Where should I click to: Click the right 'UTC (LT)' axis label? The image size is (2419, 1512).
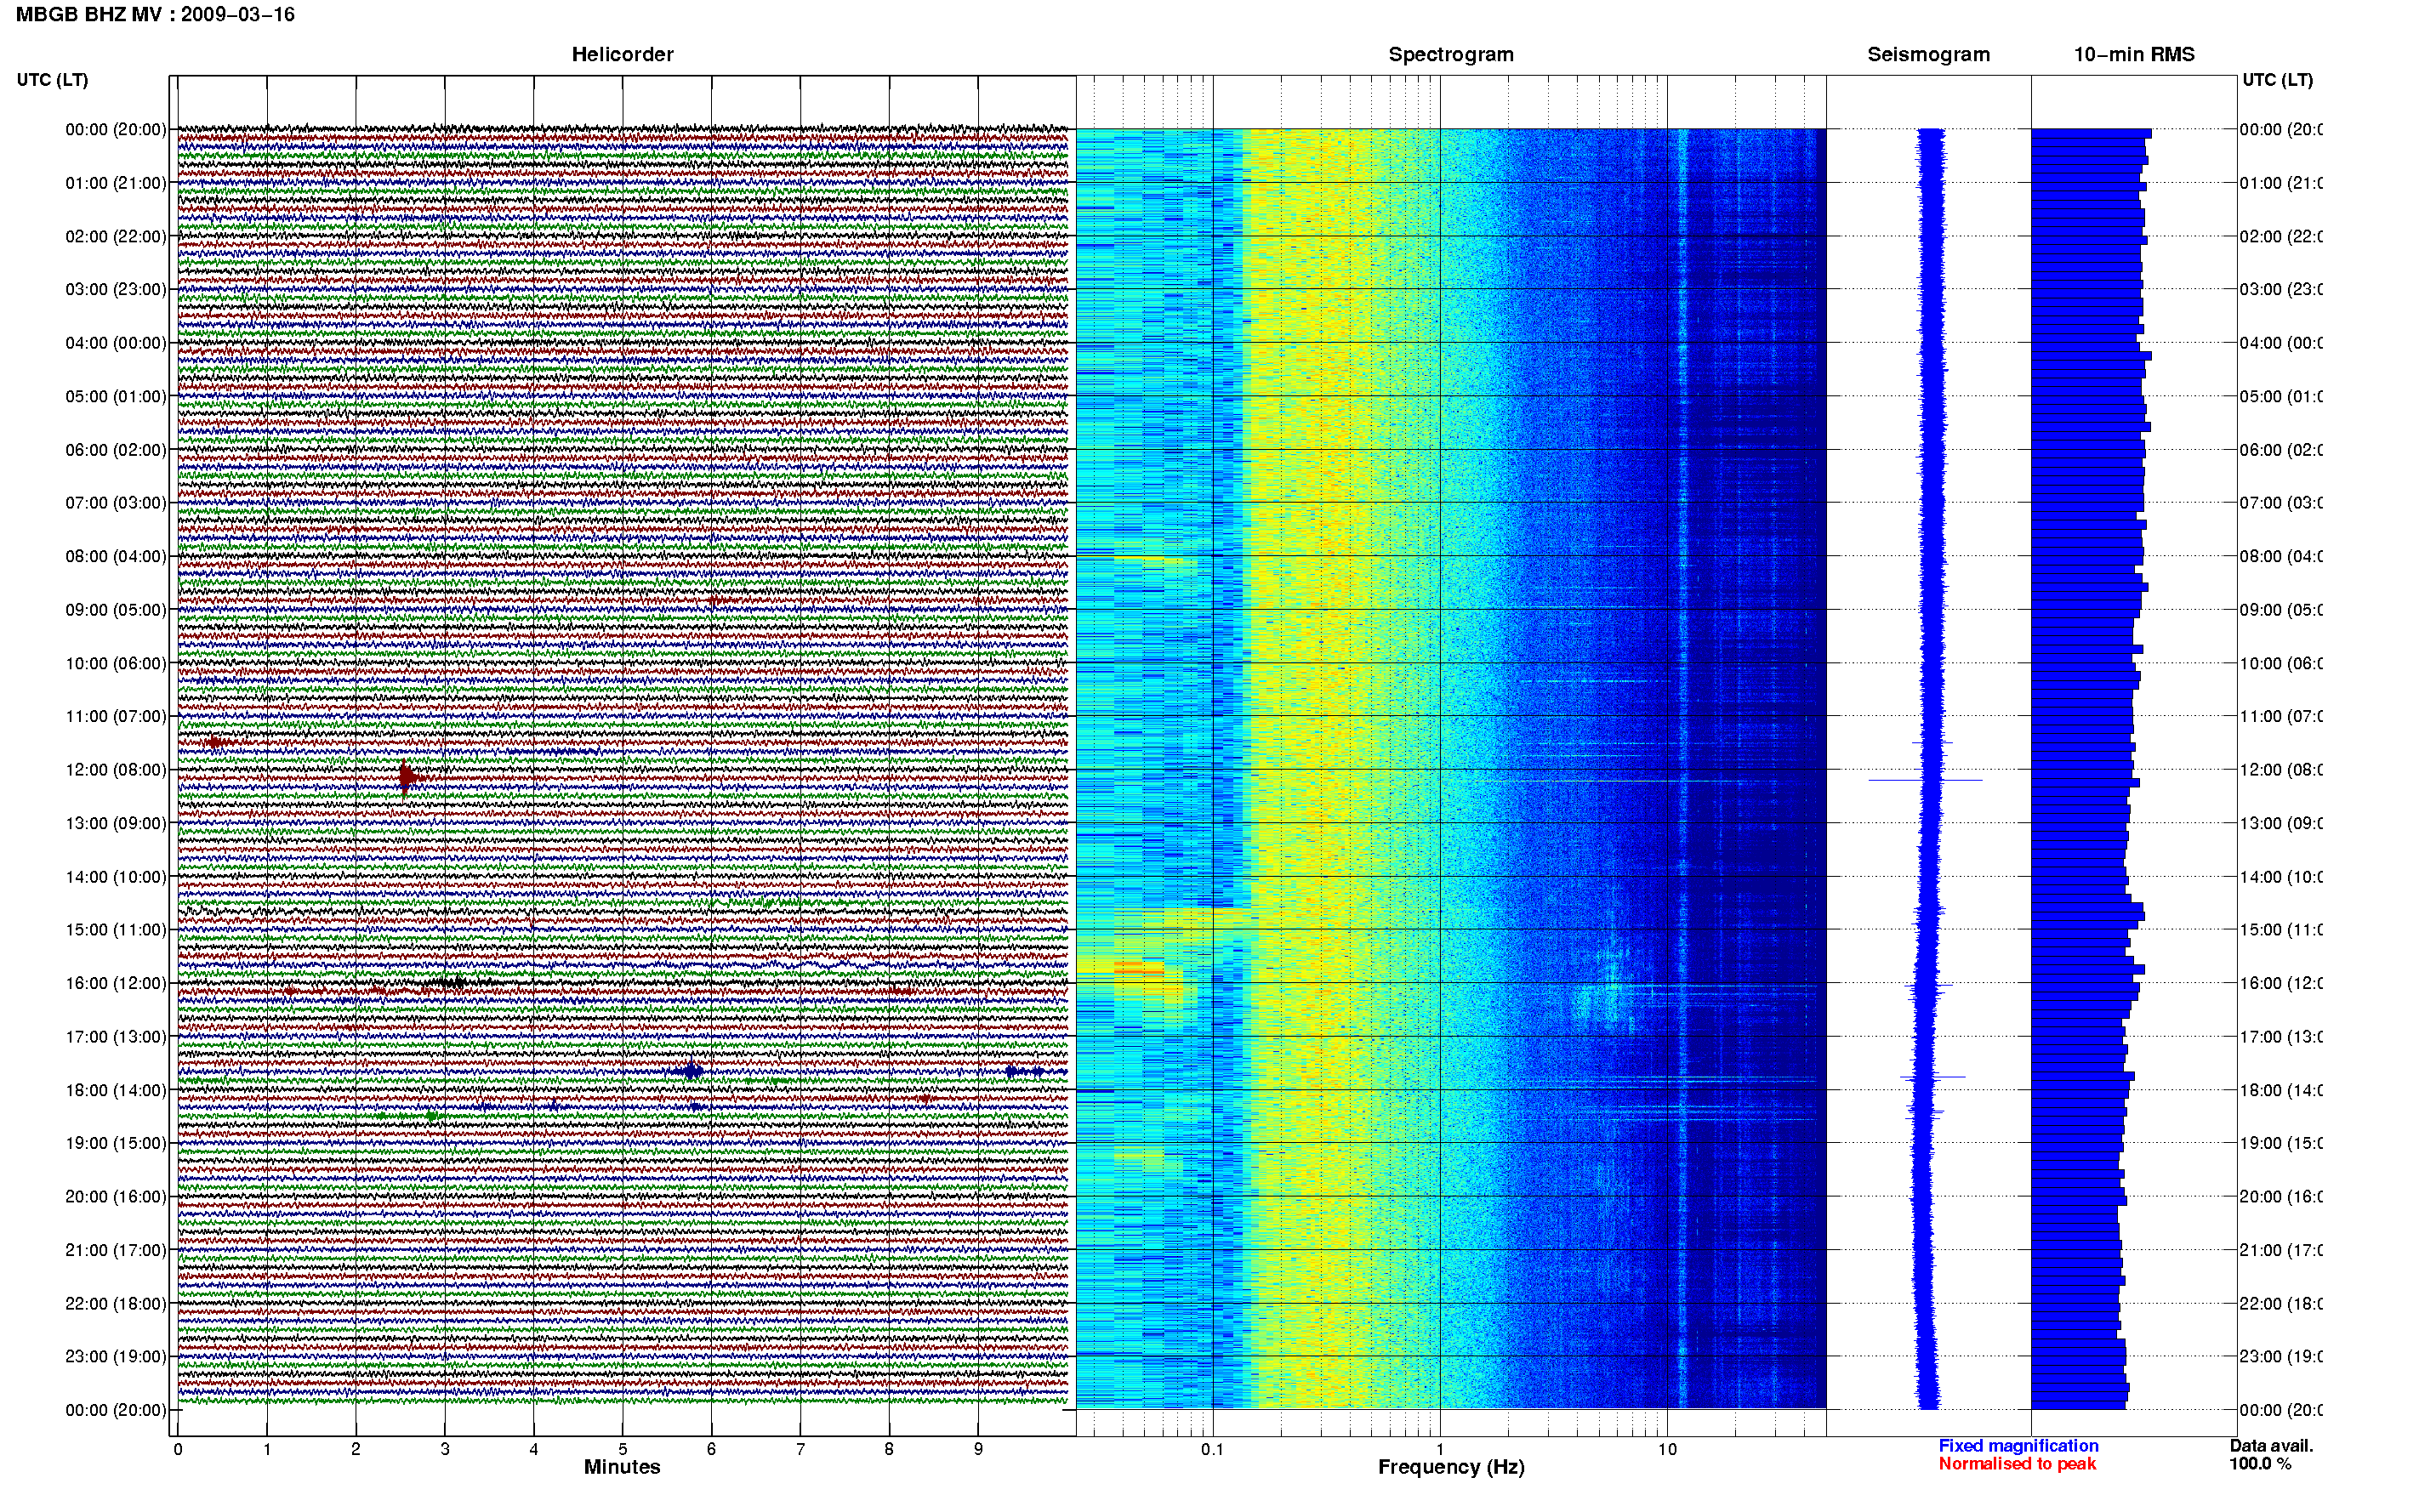(x=2277, y=80)
